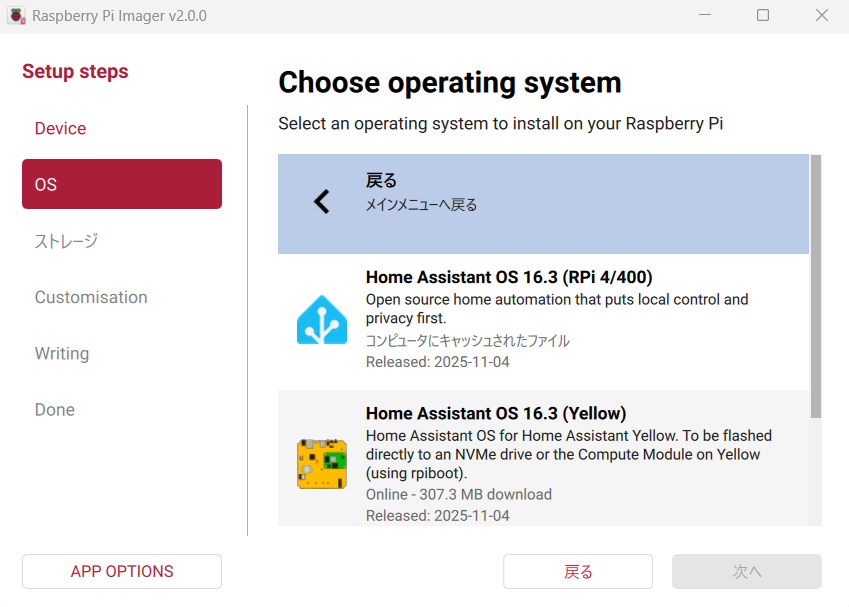Go to the Done step

(x=55, y=409)
